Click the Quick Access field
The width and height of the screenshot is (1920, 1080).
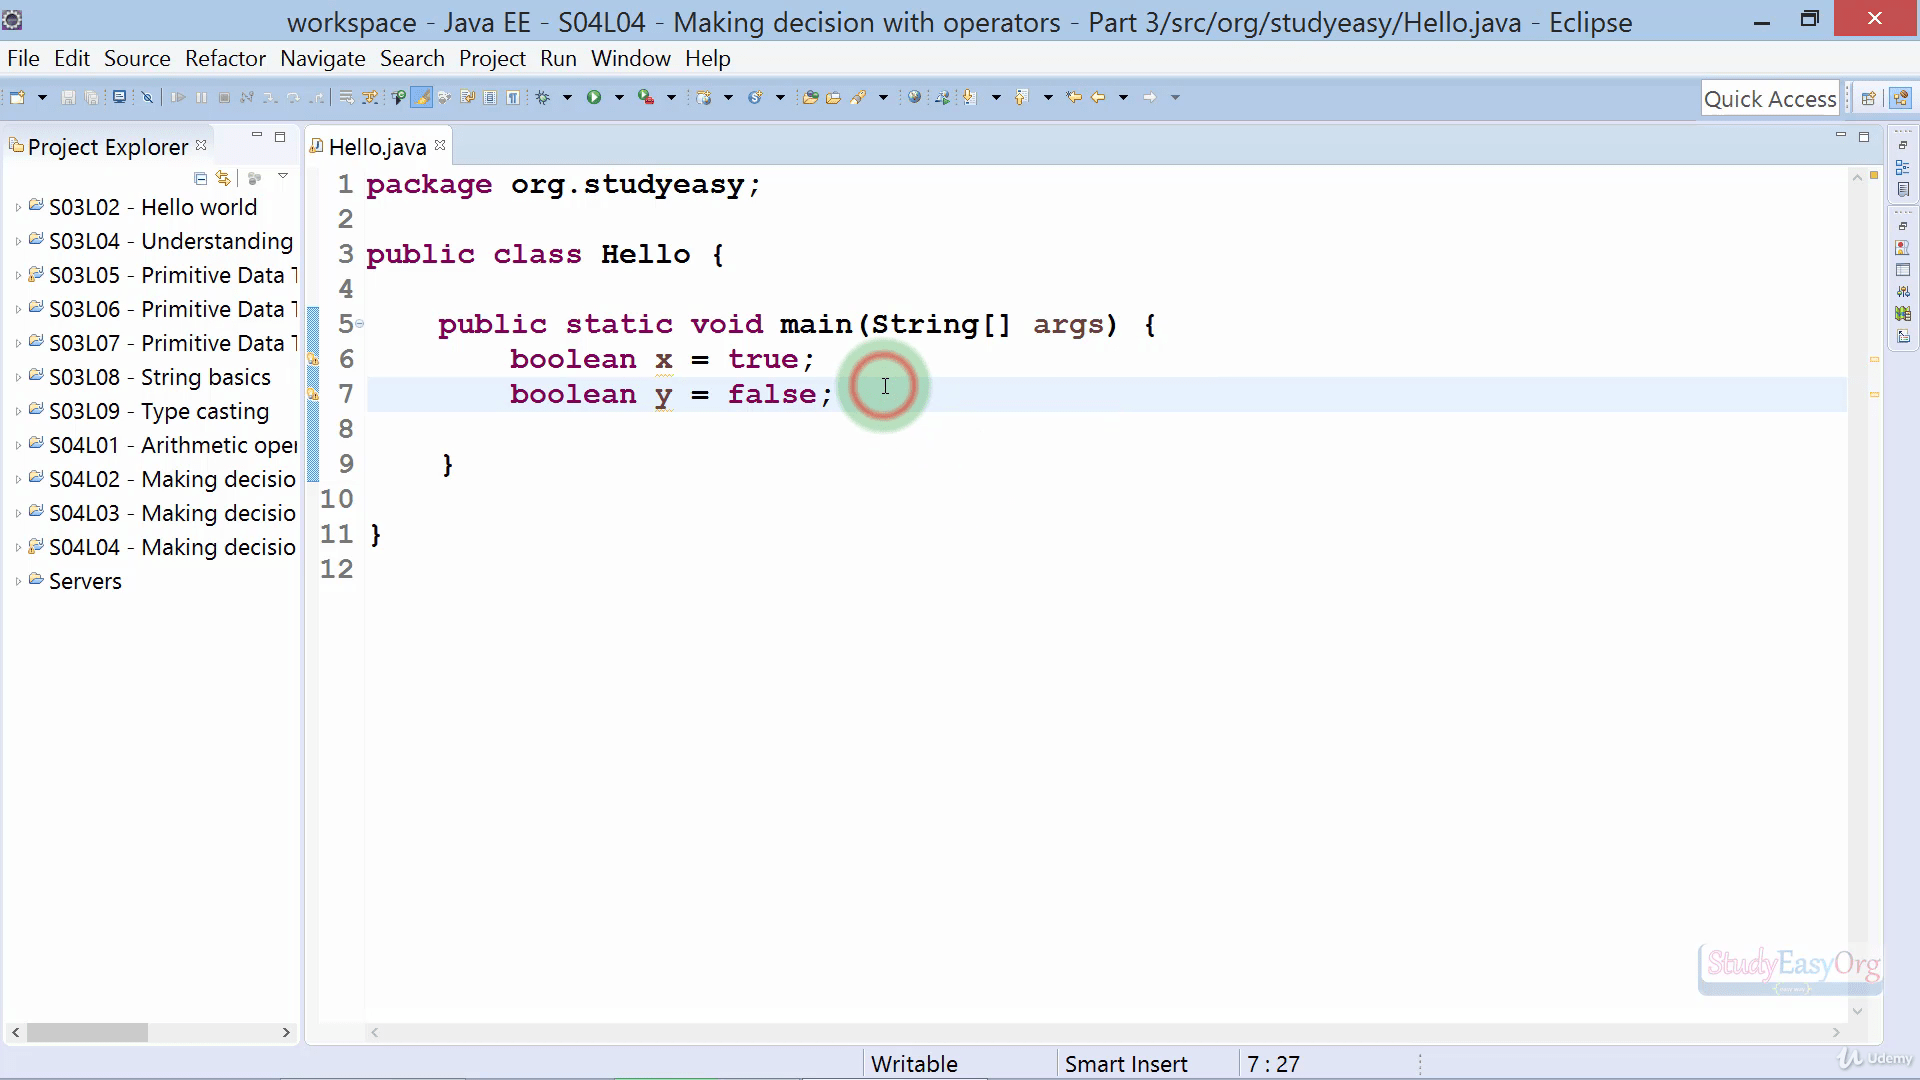tap(1770, 98)
